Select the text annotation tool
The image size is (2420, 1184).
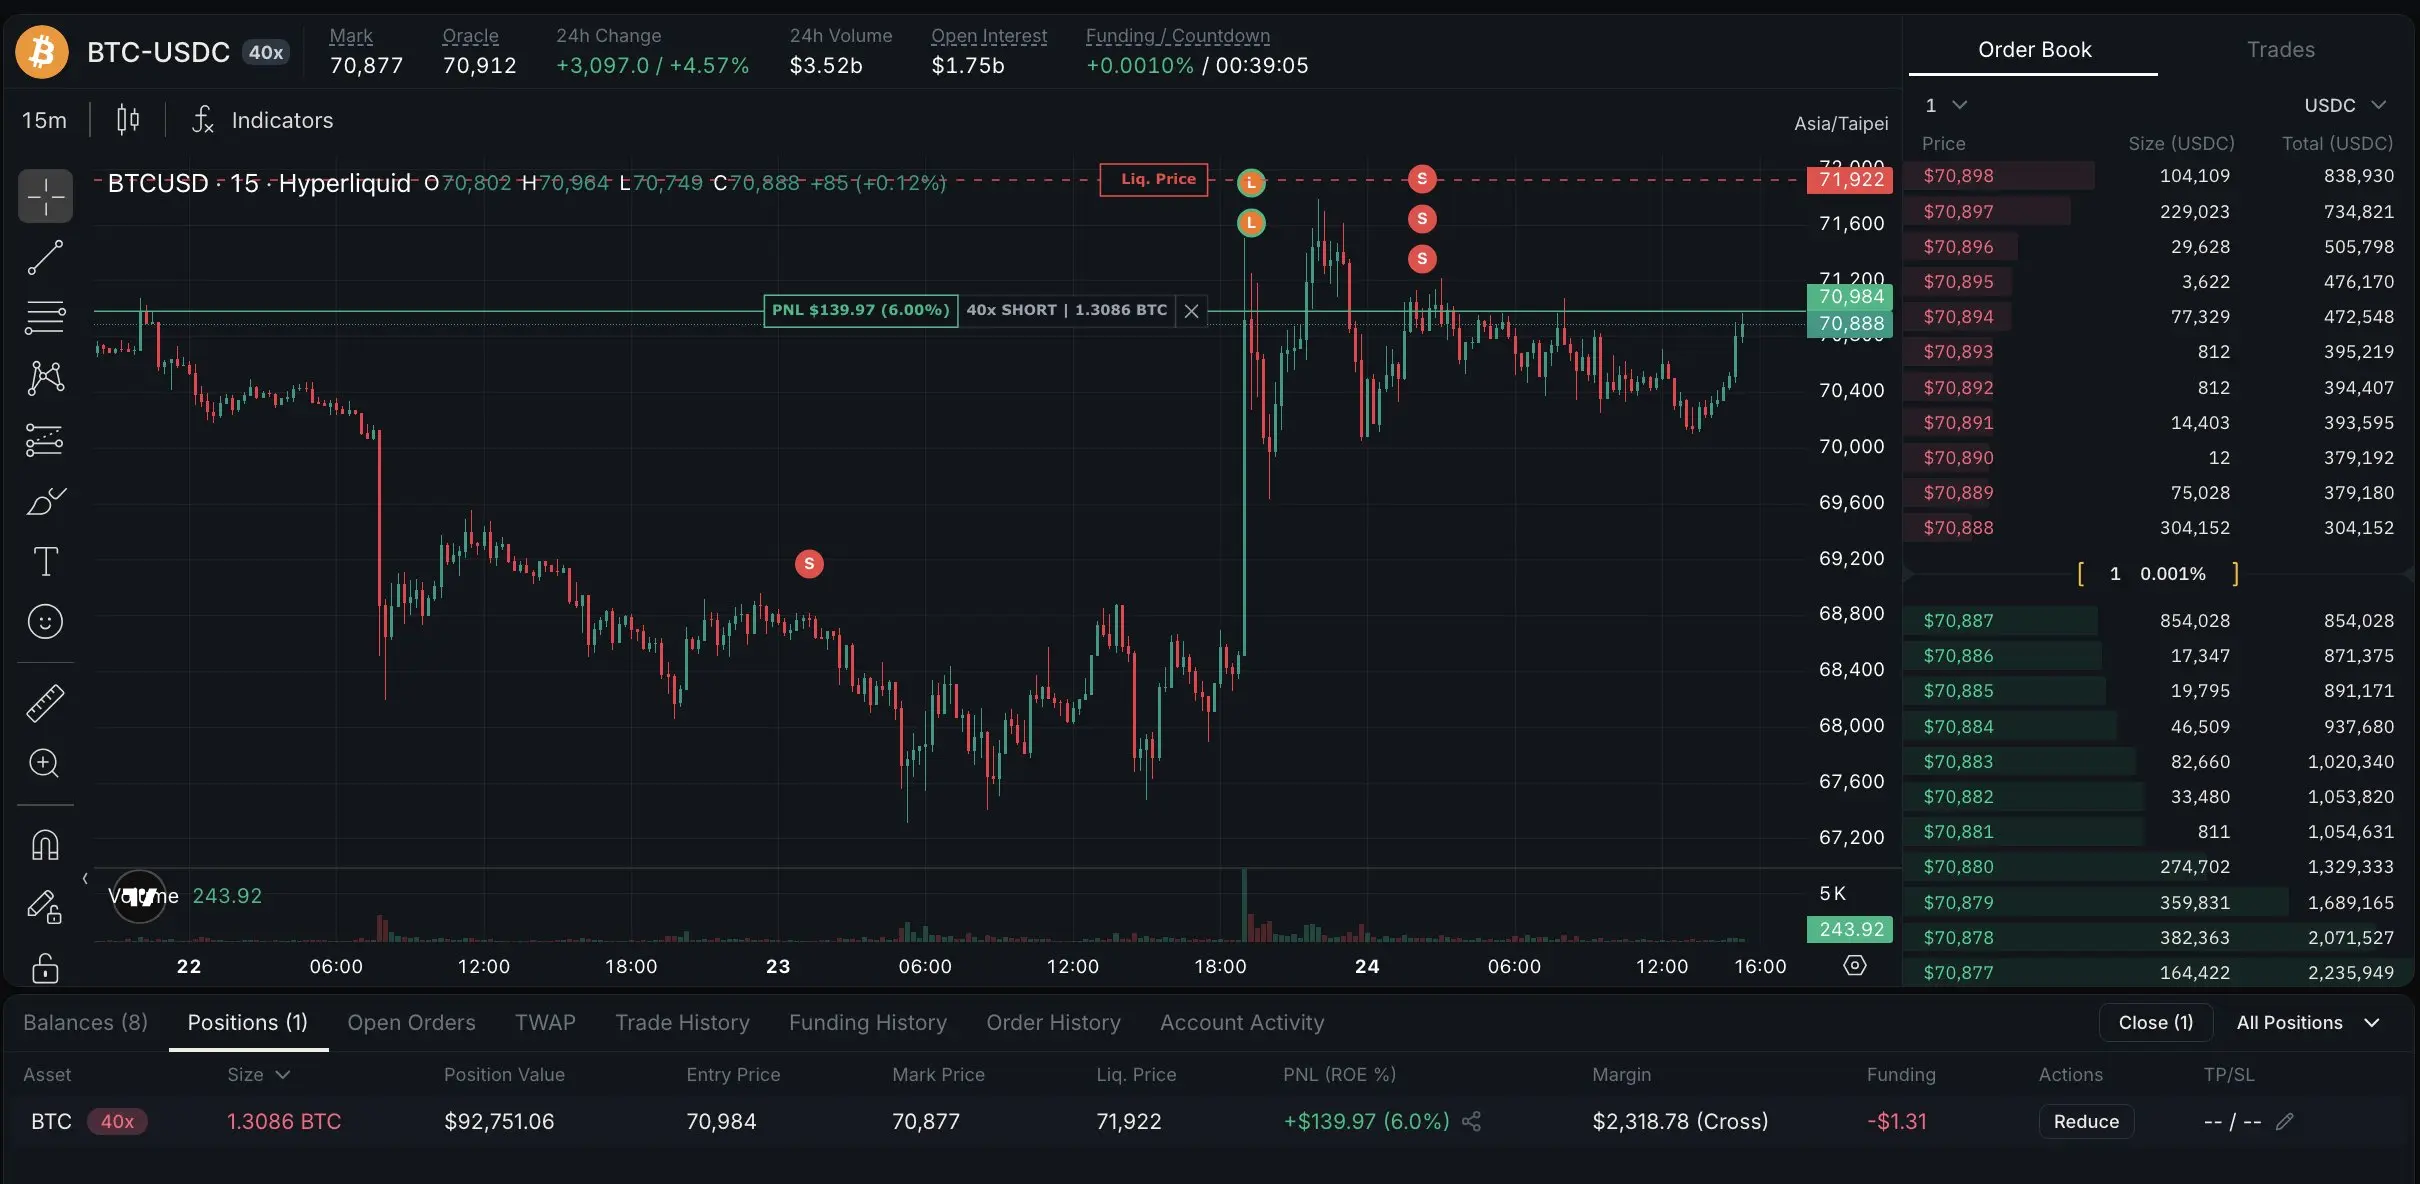45,561
